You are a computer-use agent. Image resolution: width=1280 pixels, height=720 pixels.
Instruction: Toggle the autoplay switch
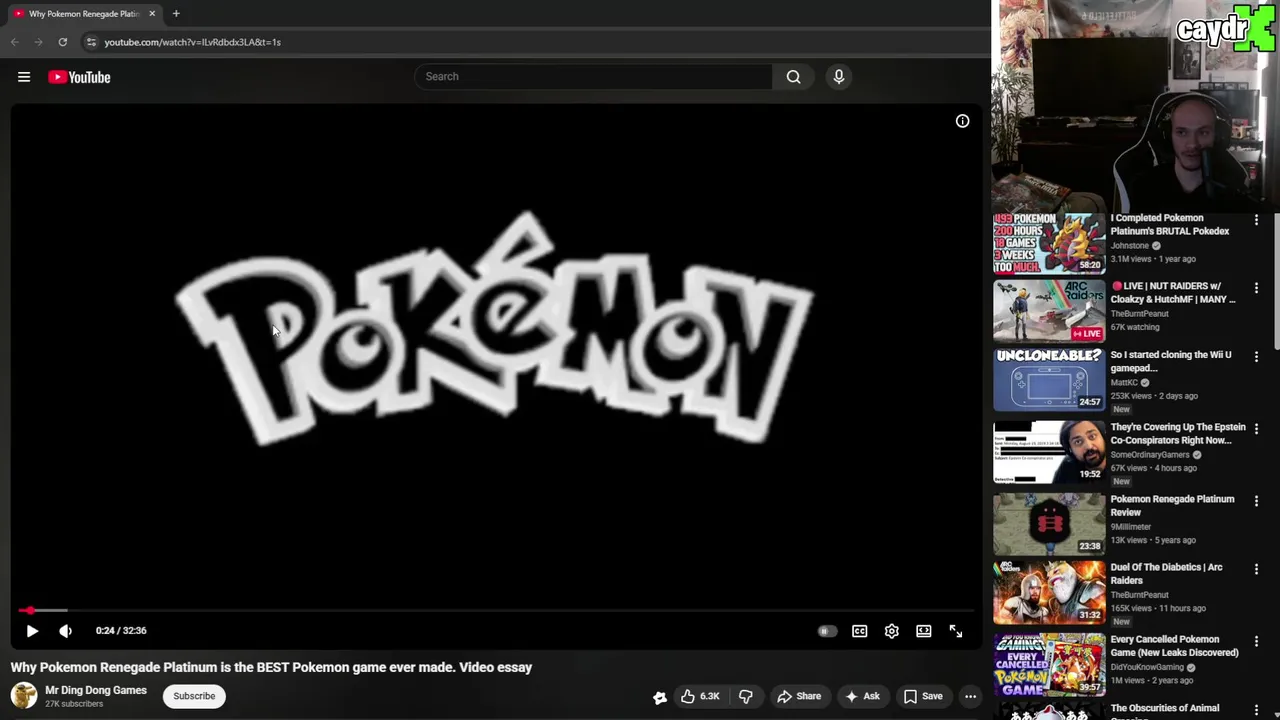827,631
